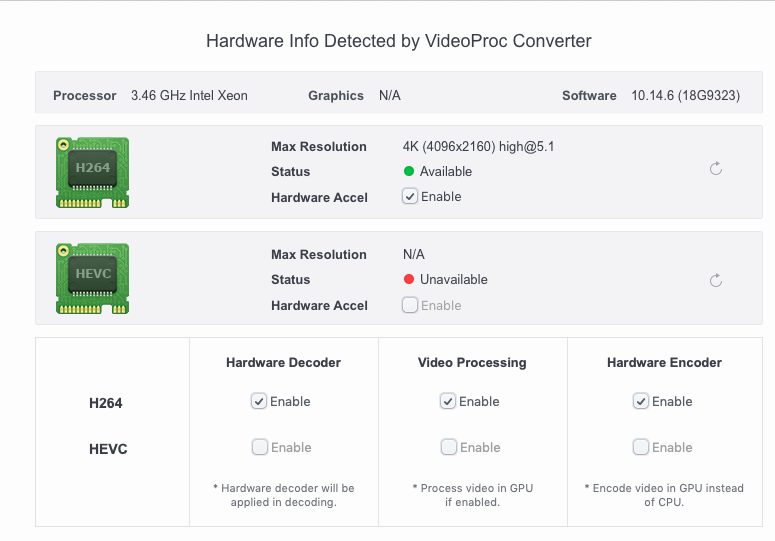The height and width of the screenshot is (541, 775).
Task: Refresh the HEVC hardware detection
Action: [x=716, y=281]
